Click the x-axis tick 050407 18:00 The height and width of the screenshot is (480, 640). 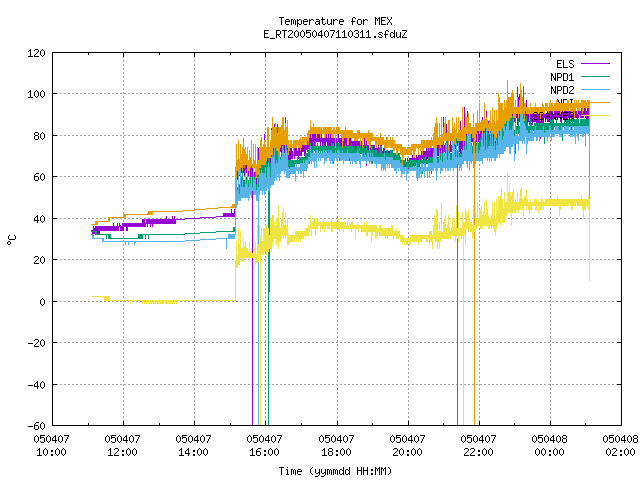tap(336, 446)
